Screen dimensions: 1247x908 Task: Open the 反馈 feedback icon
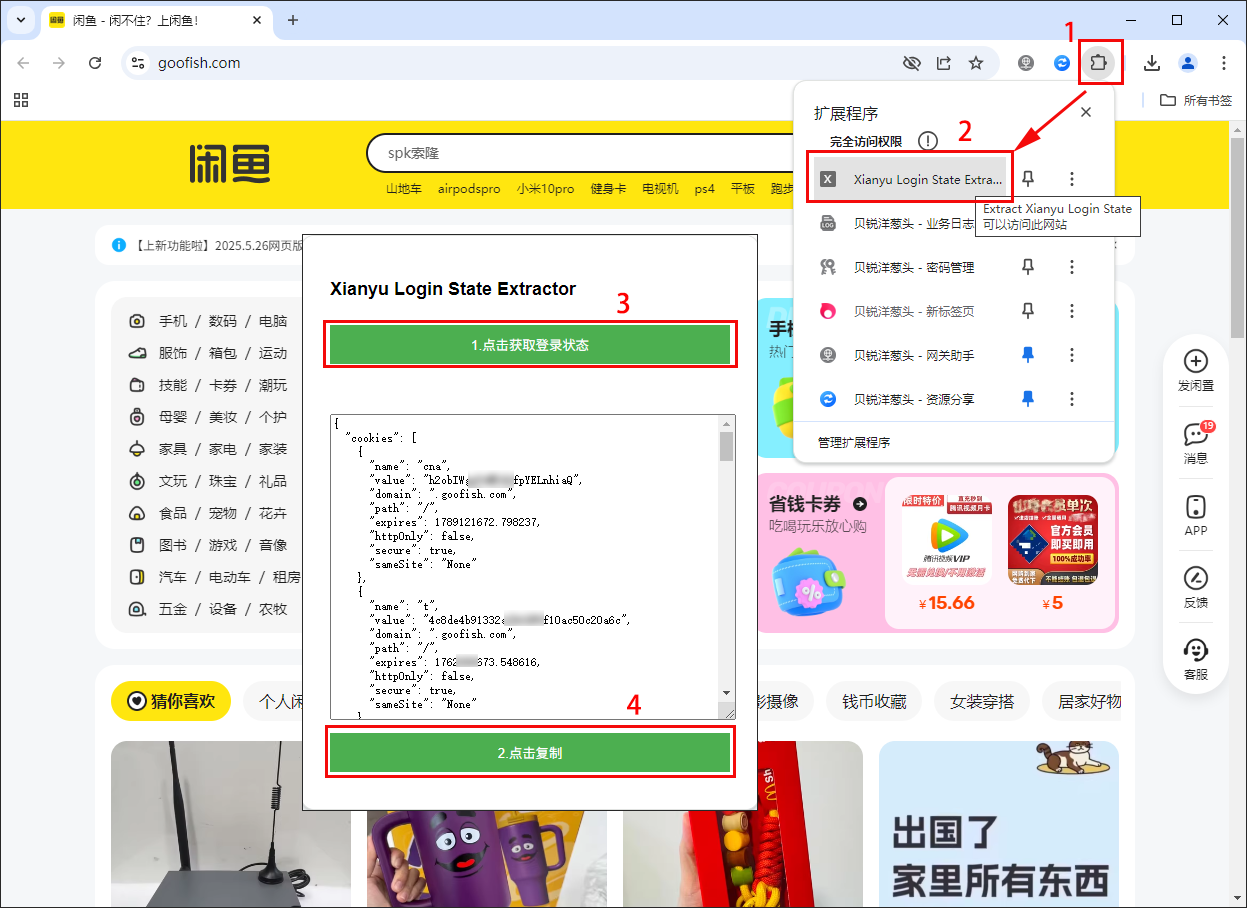click(1195, 578)
